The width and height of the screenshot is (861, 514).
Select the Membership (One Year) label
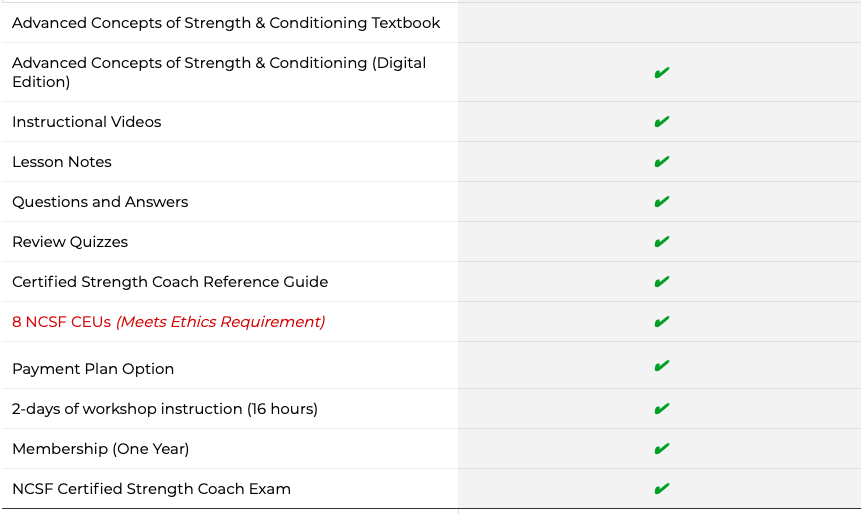(100, 449)
